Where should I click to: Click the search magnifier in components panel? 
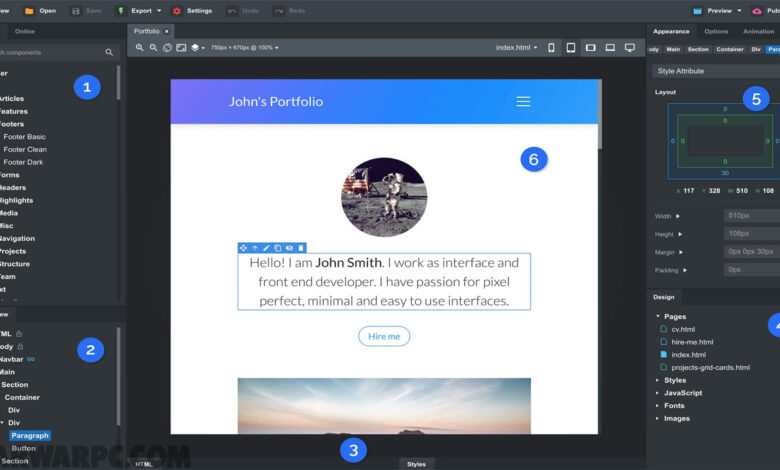pyautogui.click(x=109, y=52)
